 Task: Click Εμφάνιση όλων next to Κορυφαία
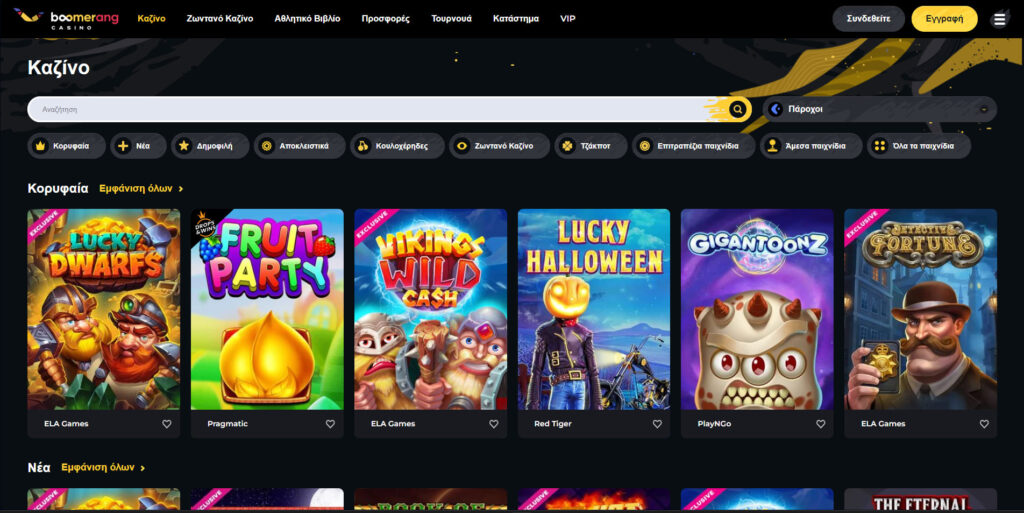point(141,188)
